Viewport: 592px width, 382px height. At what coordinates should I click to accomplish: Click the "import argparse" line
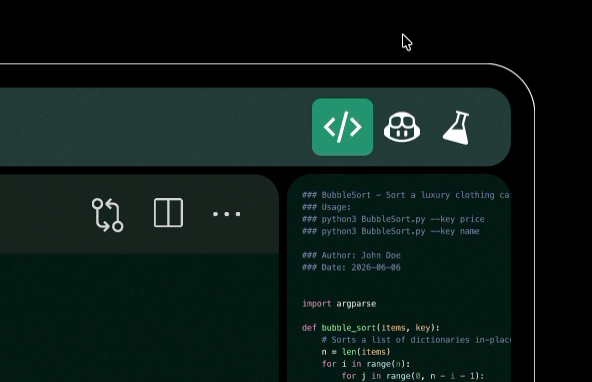[339, 304]
